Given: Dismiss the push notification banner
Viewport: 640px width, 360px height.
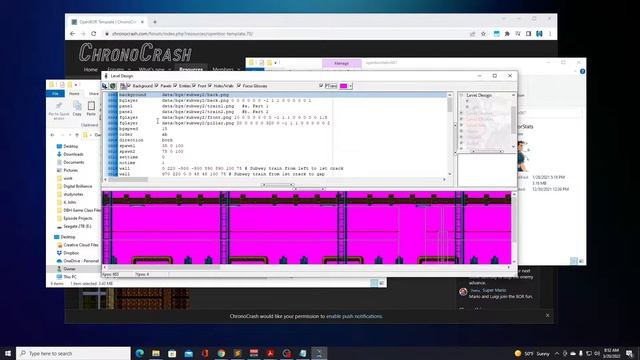Looking at the screenshot, I should (548, 316).
